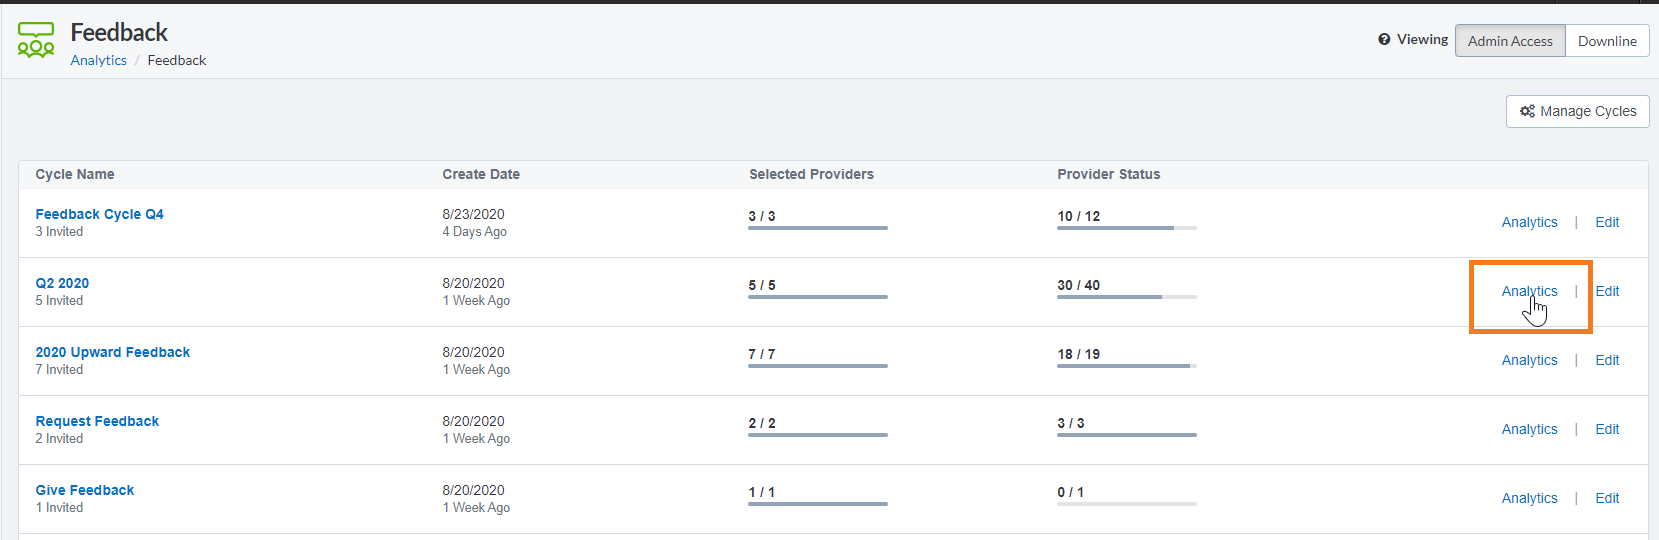View Analytics for 2020 Upward Feedback
Screen dimensions: 1659x540
coord(1529,360)
